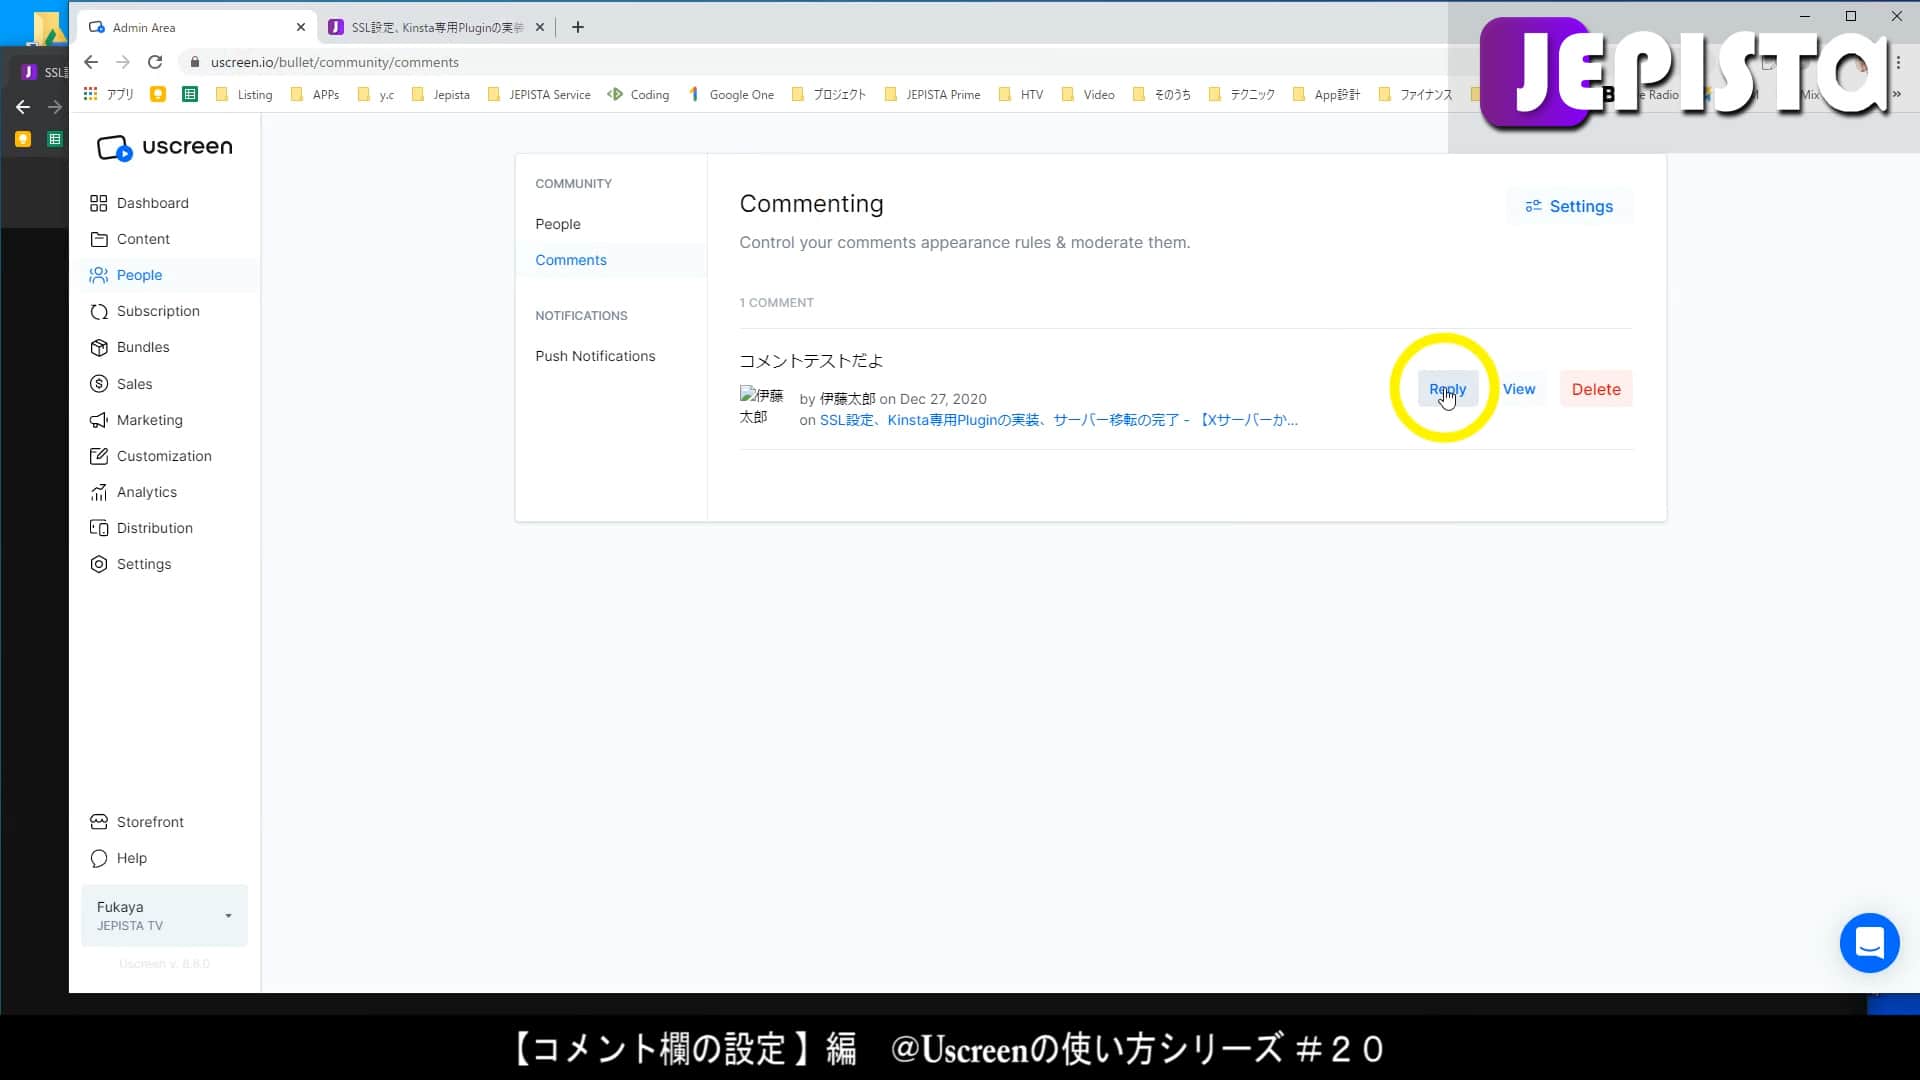Open the APPs bookmark folder
This screenshot has width=1920, height=1080.
[315, 94]
